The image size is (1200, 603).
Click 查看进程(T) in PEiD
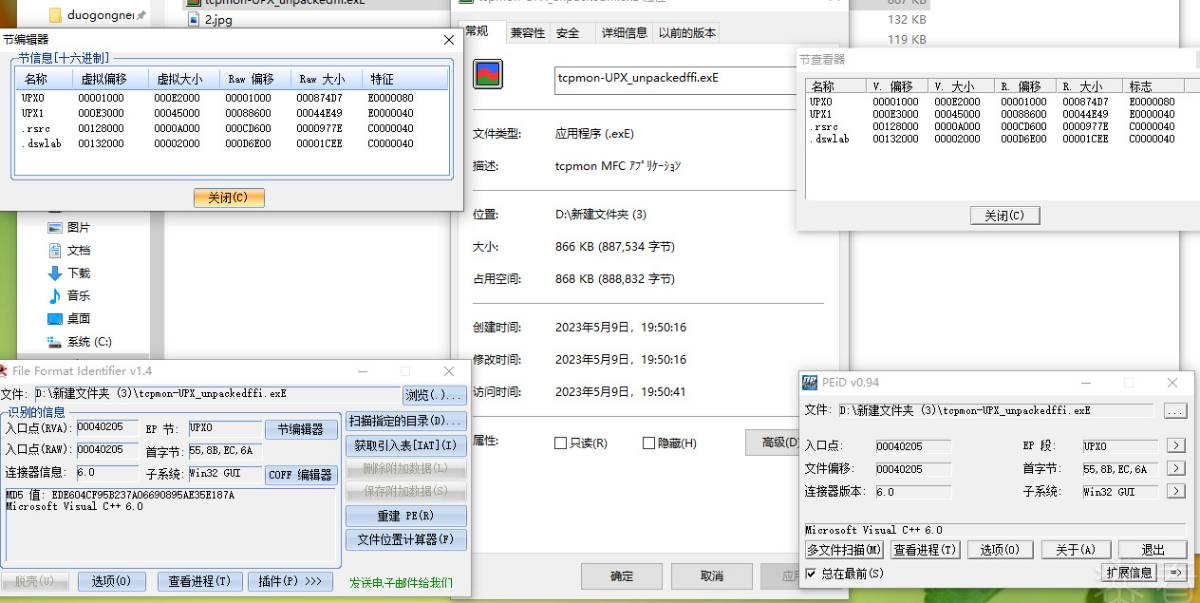[x=925, y=550]
